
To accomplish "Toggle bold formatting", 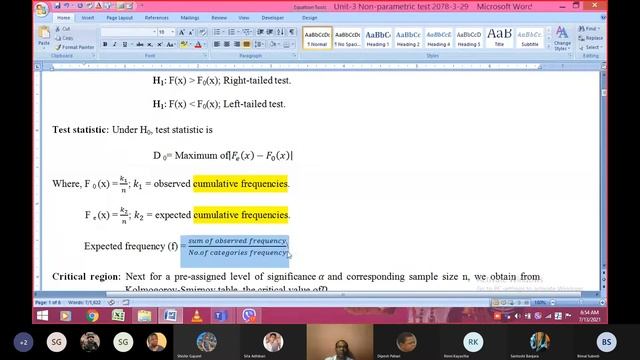I will point(105,44).
